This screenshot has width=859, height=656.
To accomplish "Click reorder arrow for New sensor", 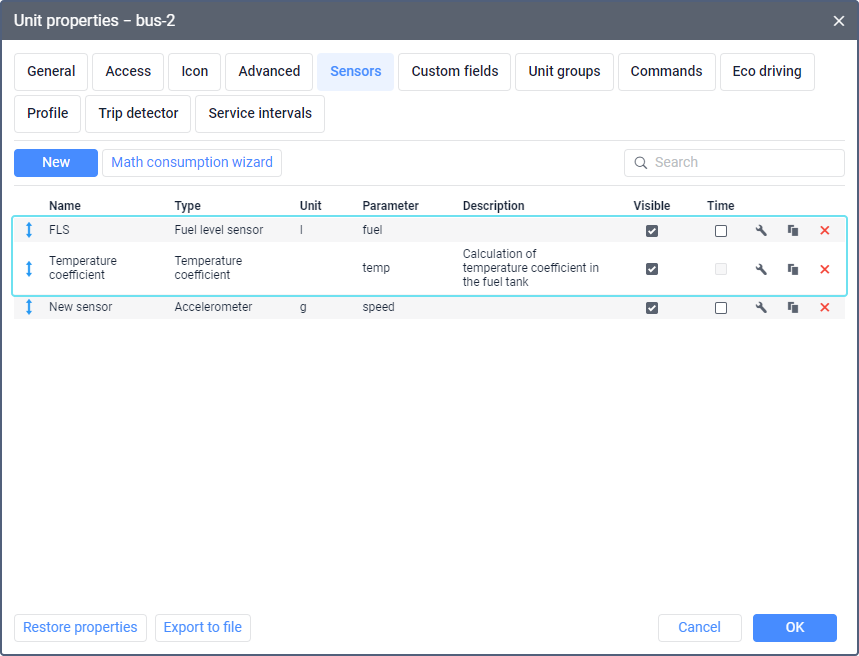I will pyautogui.click(x=29, y=307).
